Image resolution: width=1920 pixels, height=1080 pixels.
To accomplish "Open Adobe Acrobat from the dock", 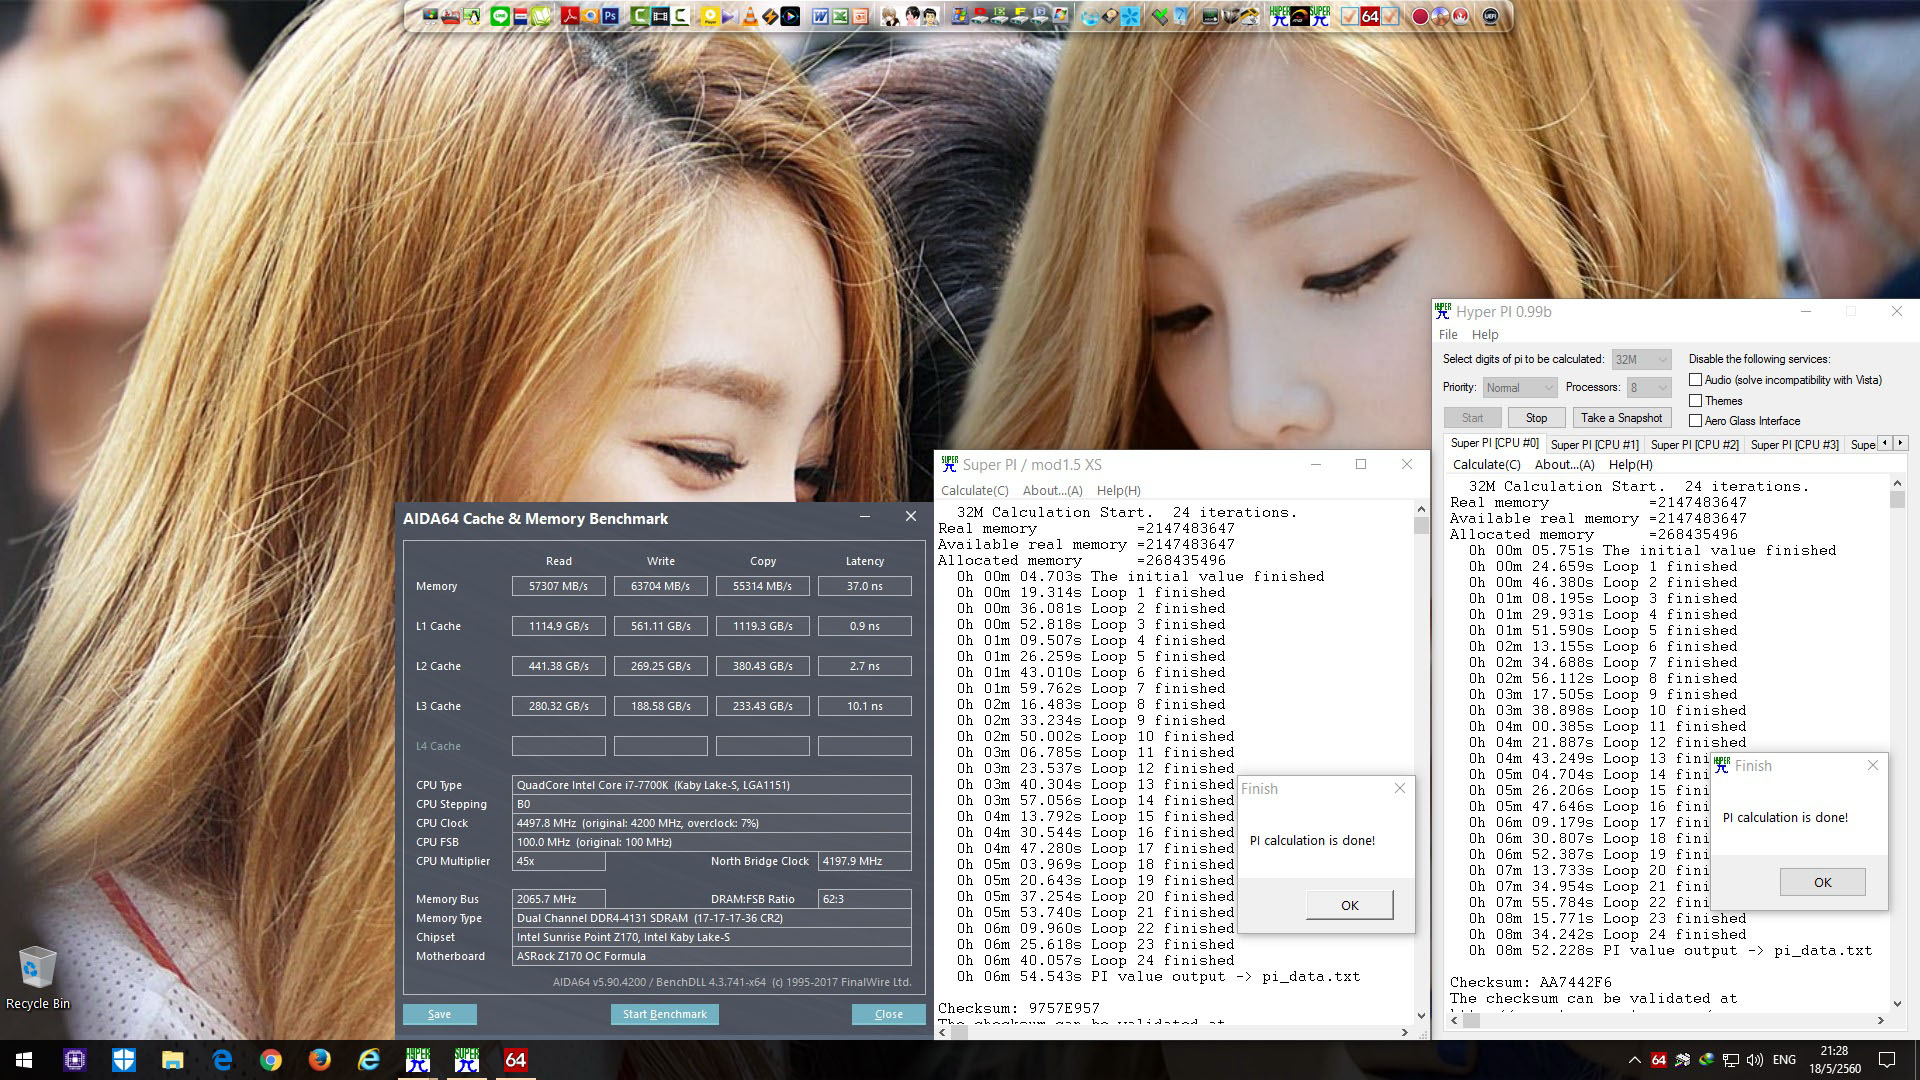I will tap(569, 16).
